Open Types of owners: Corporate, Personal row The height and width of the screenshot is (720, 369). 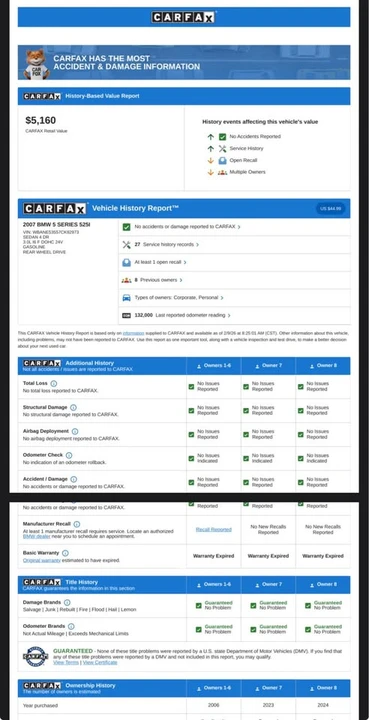coord(235,298)
